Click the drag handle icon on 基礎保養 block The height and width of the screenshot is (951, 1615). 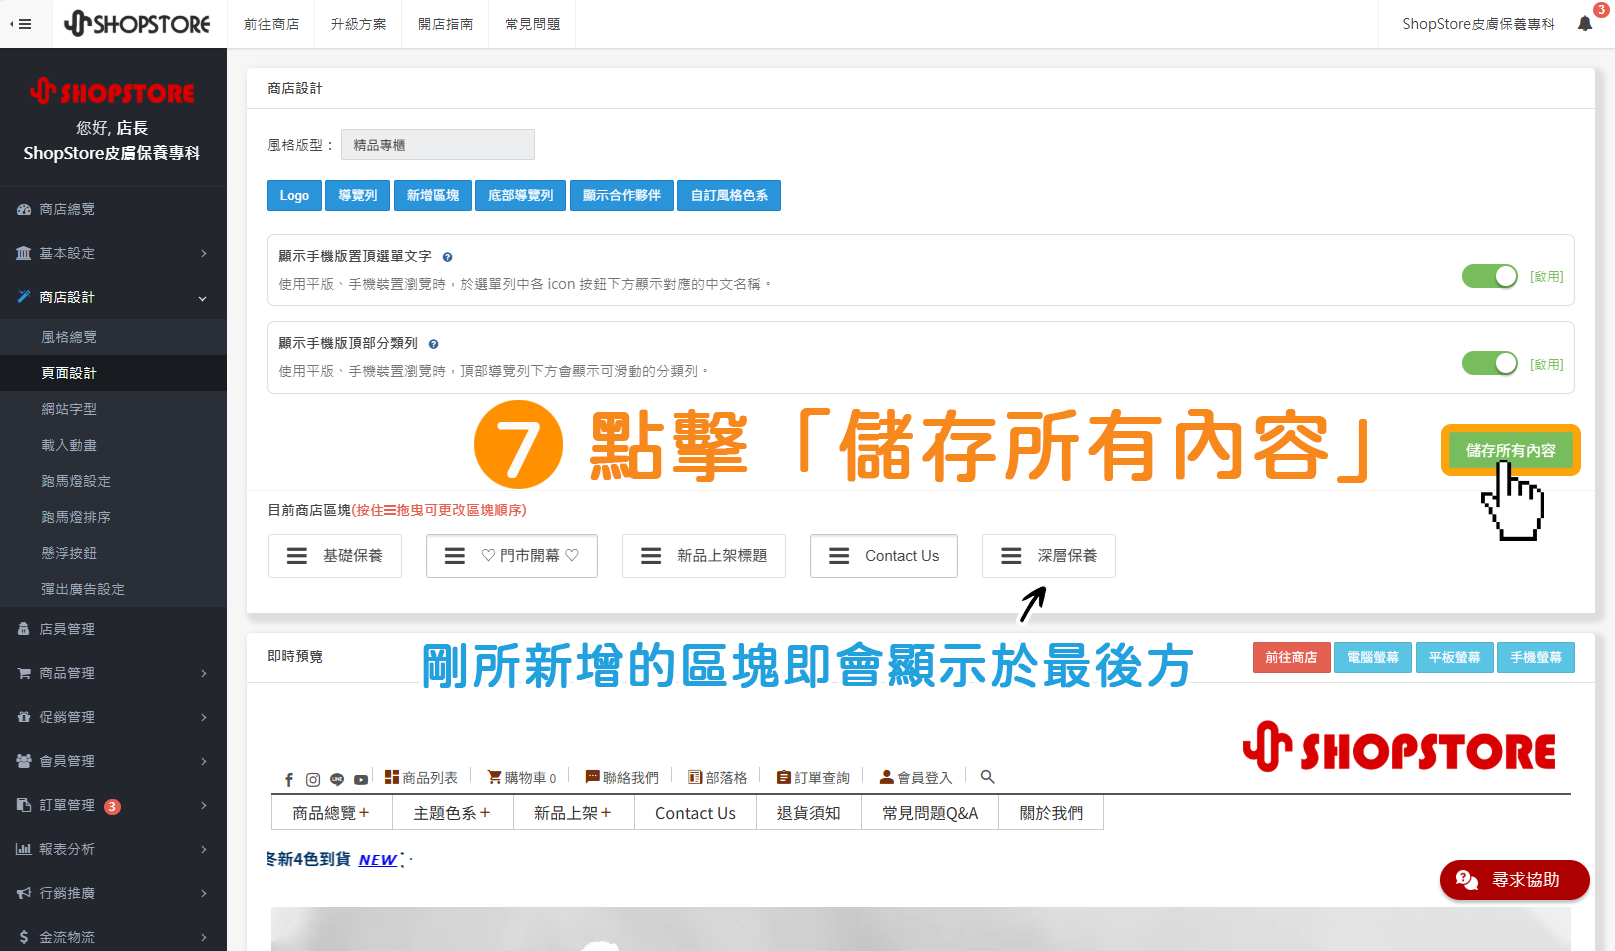click(x=297, y=556)
